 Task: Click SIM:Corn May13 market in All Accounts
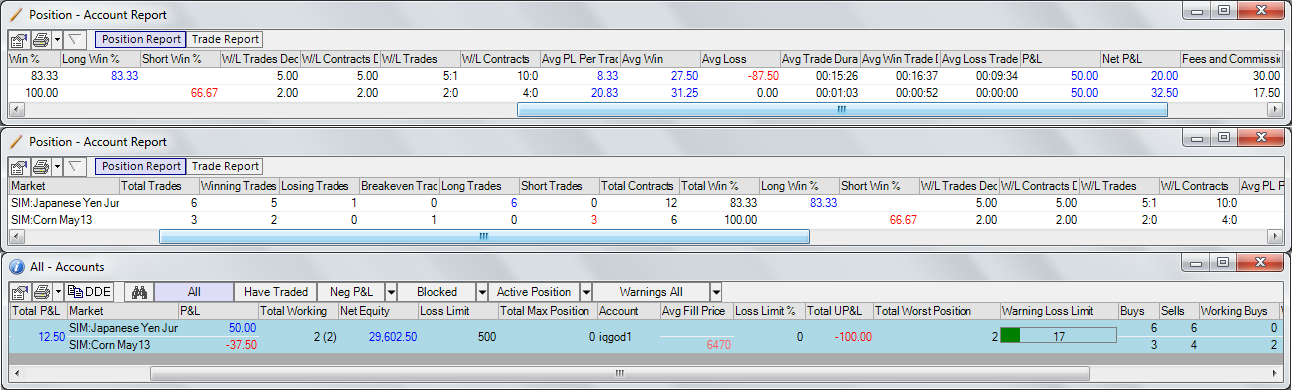coord(109,345)
